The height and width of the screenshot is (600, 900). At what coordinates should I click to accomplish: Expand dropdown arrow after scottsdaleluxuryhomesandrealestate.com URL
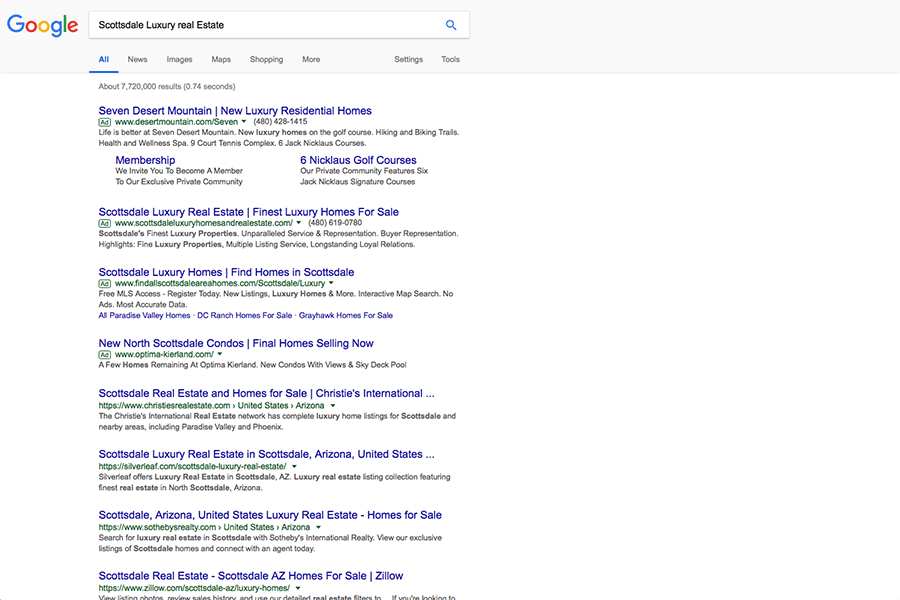[x=298, y=223]
